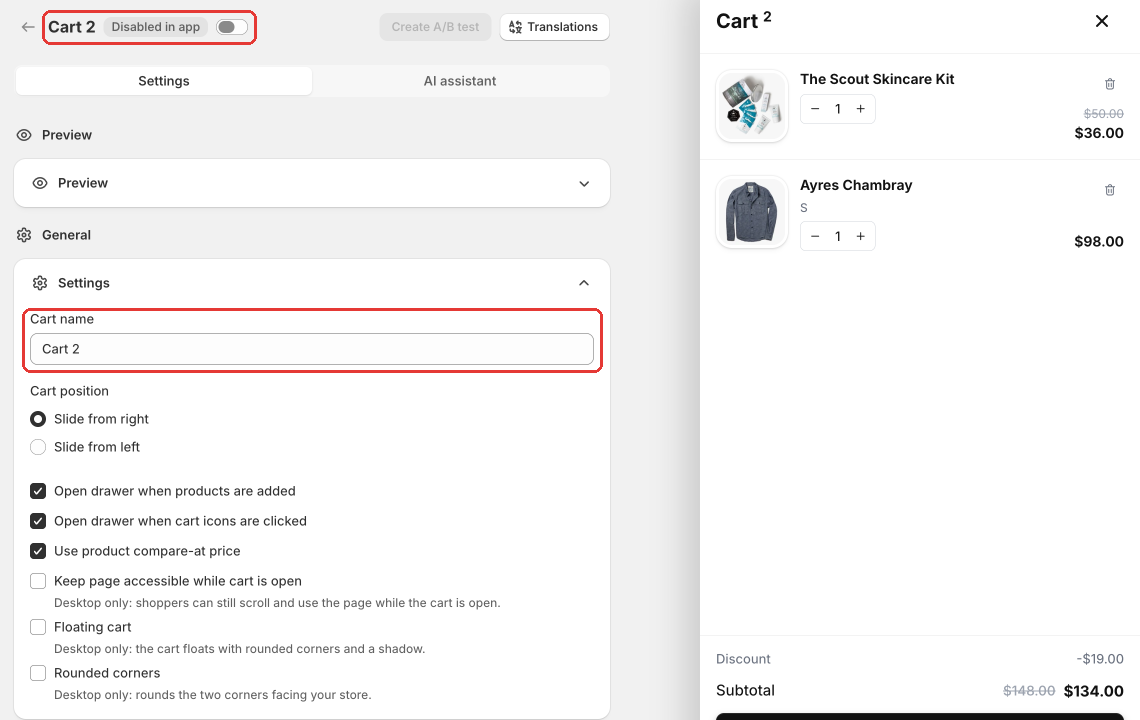Screen dimensions: 1140x720
Task: Click the $36.00 price text
Action: point(1099,133)
